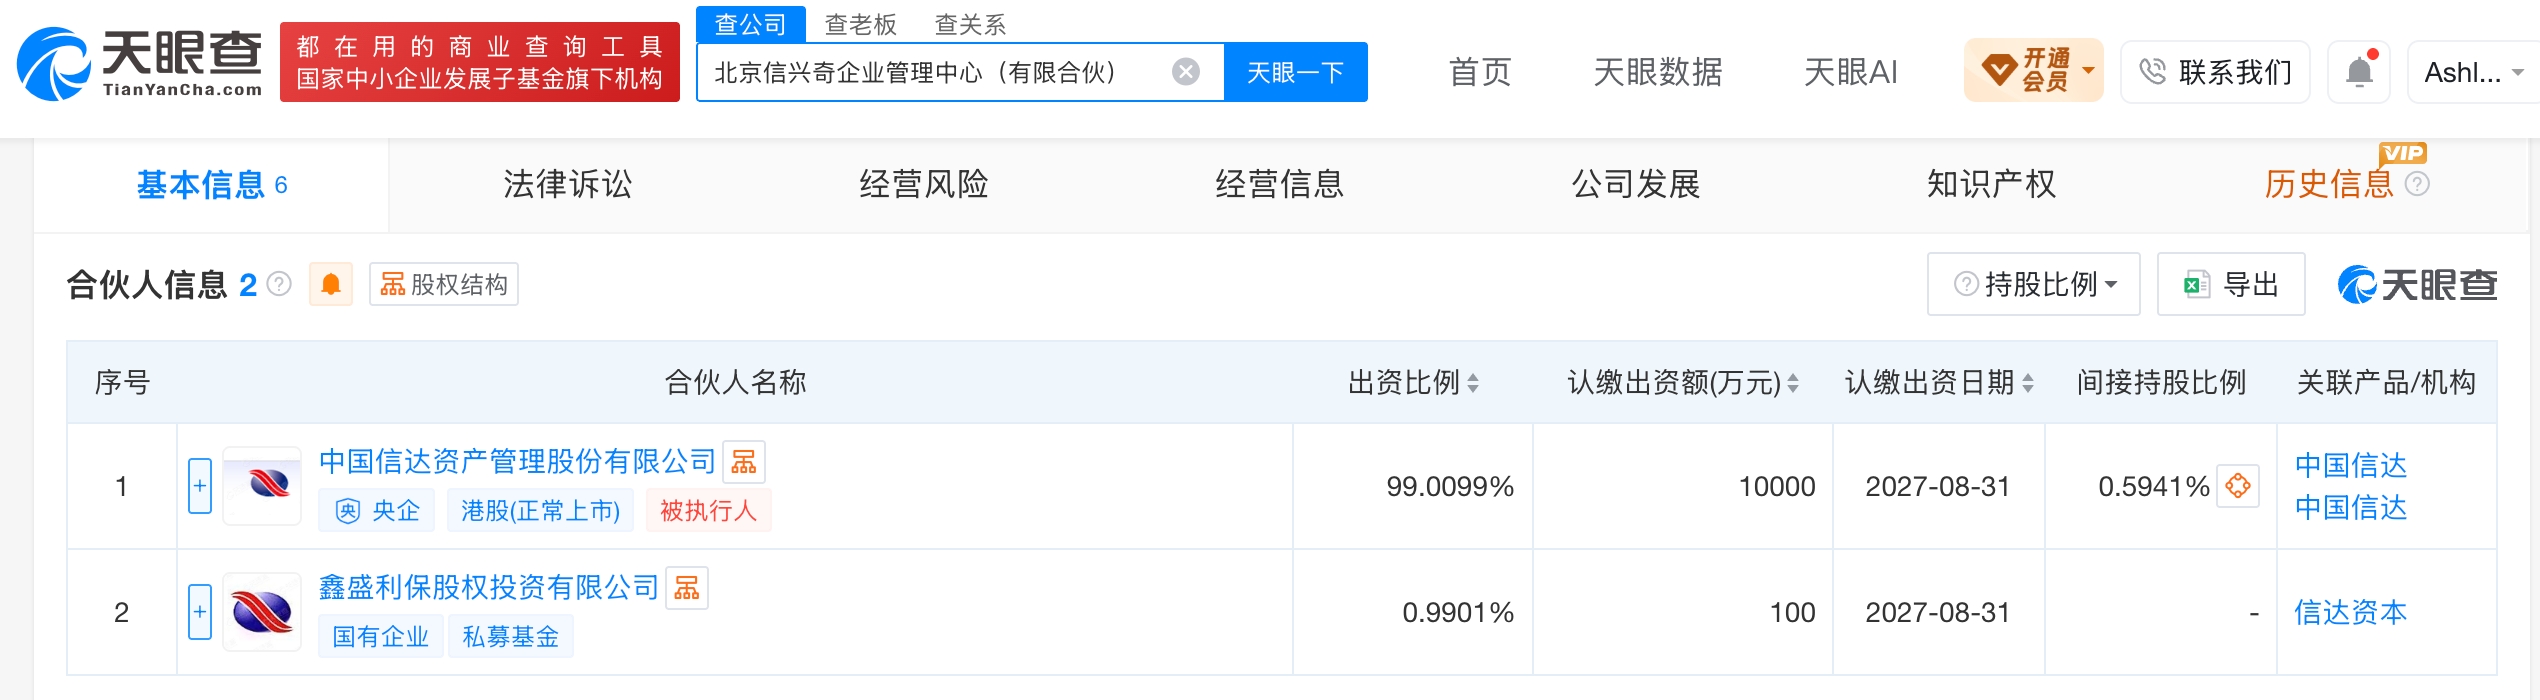
Task: Open the 公司发展 tab
Action: pyautogui.click(x=1636, y=185)
